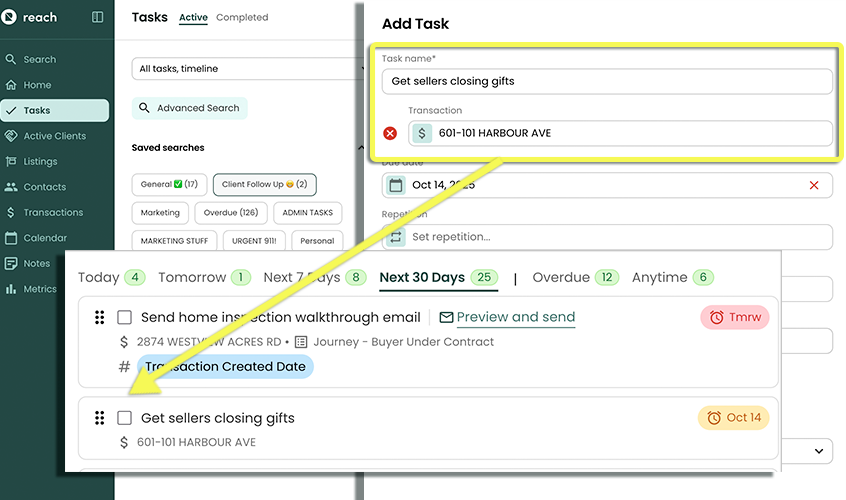
Task: Open Metrics from the sidebar
Action: [x=40, y=289]
